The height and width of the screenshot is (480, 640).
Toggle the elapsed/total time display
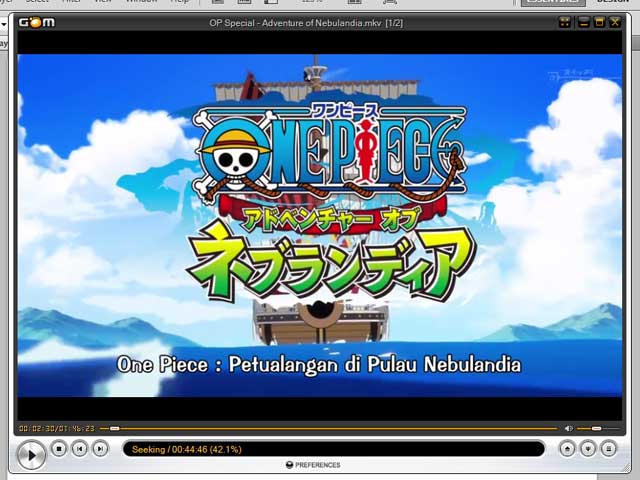[x=57, y=428]
